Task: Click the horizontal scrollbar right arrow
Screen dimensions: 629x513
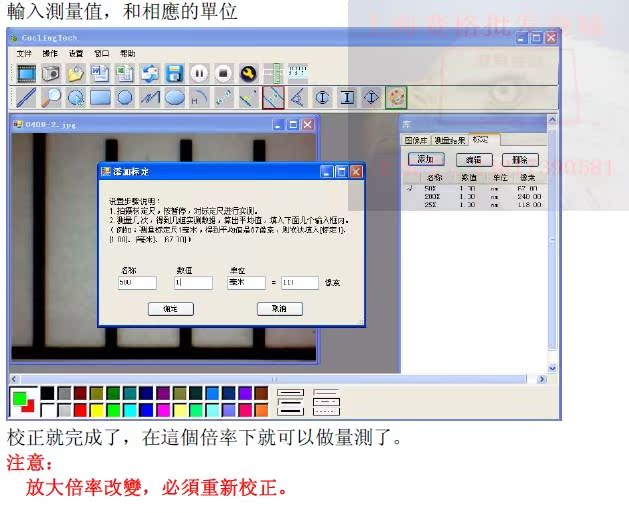Action: click(x=542, y=379)
